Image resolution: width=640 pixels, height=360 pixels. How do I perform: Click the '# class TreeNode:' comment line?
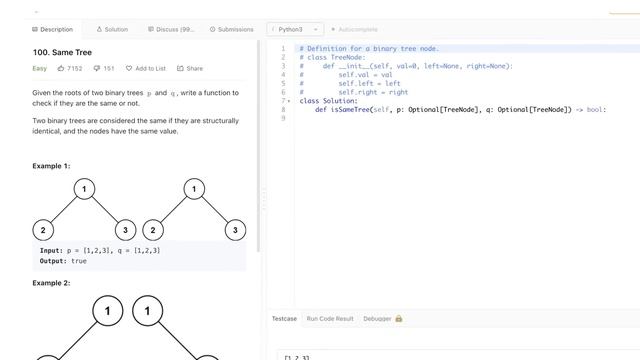coord(332,57)
